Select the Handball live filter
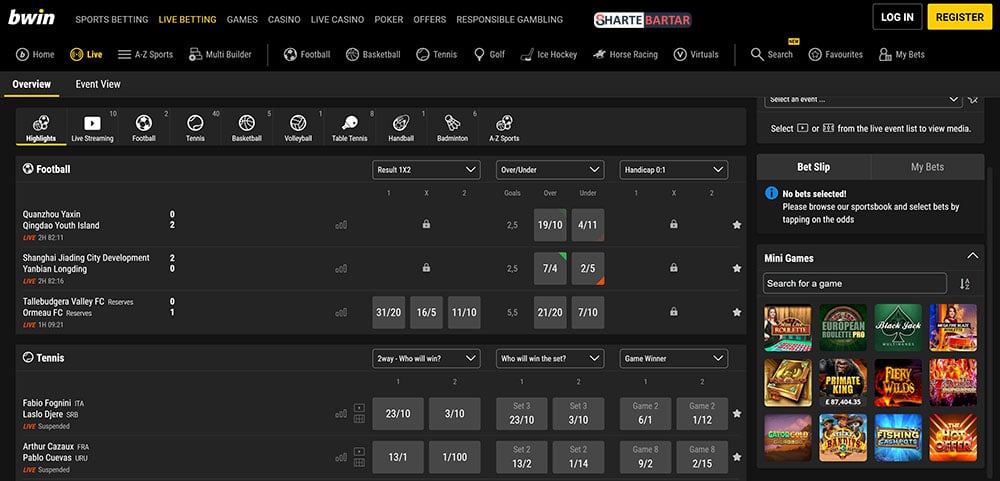Viewport: 1000px width, 481px height. coord(401,128)
